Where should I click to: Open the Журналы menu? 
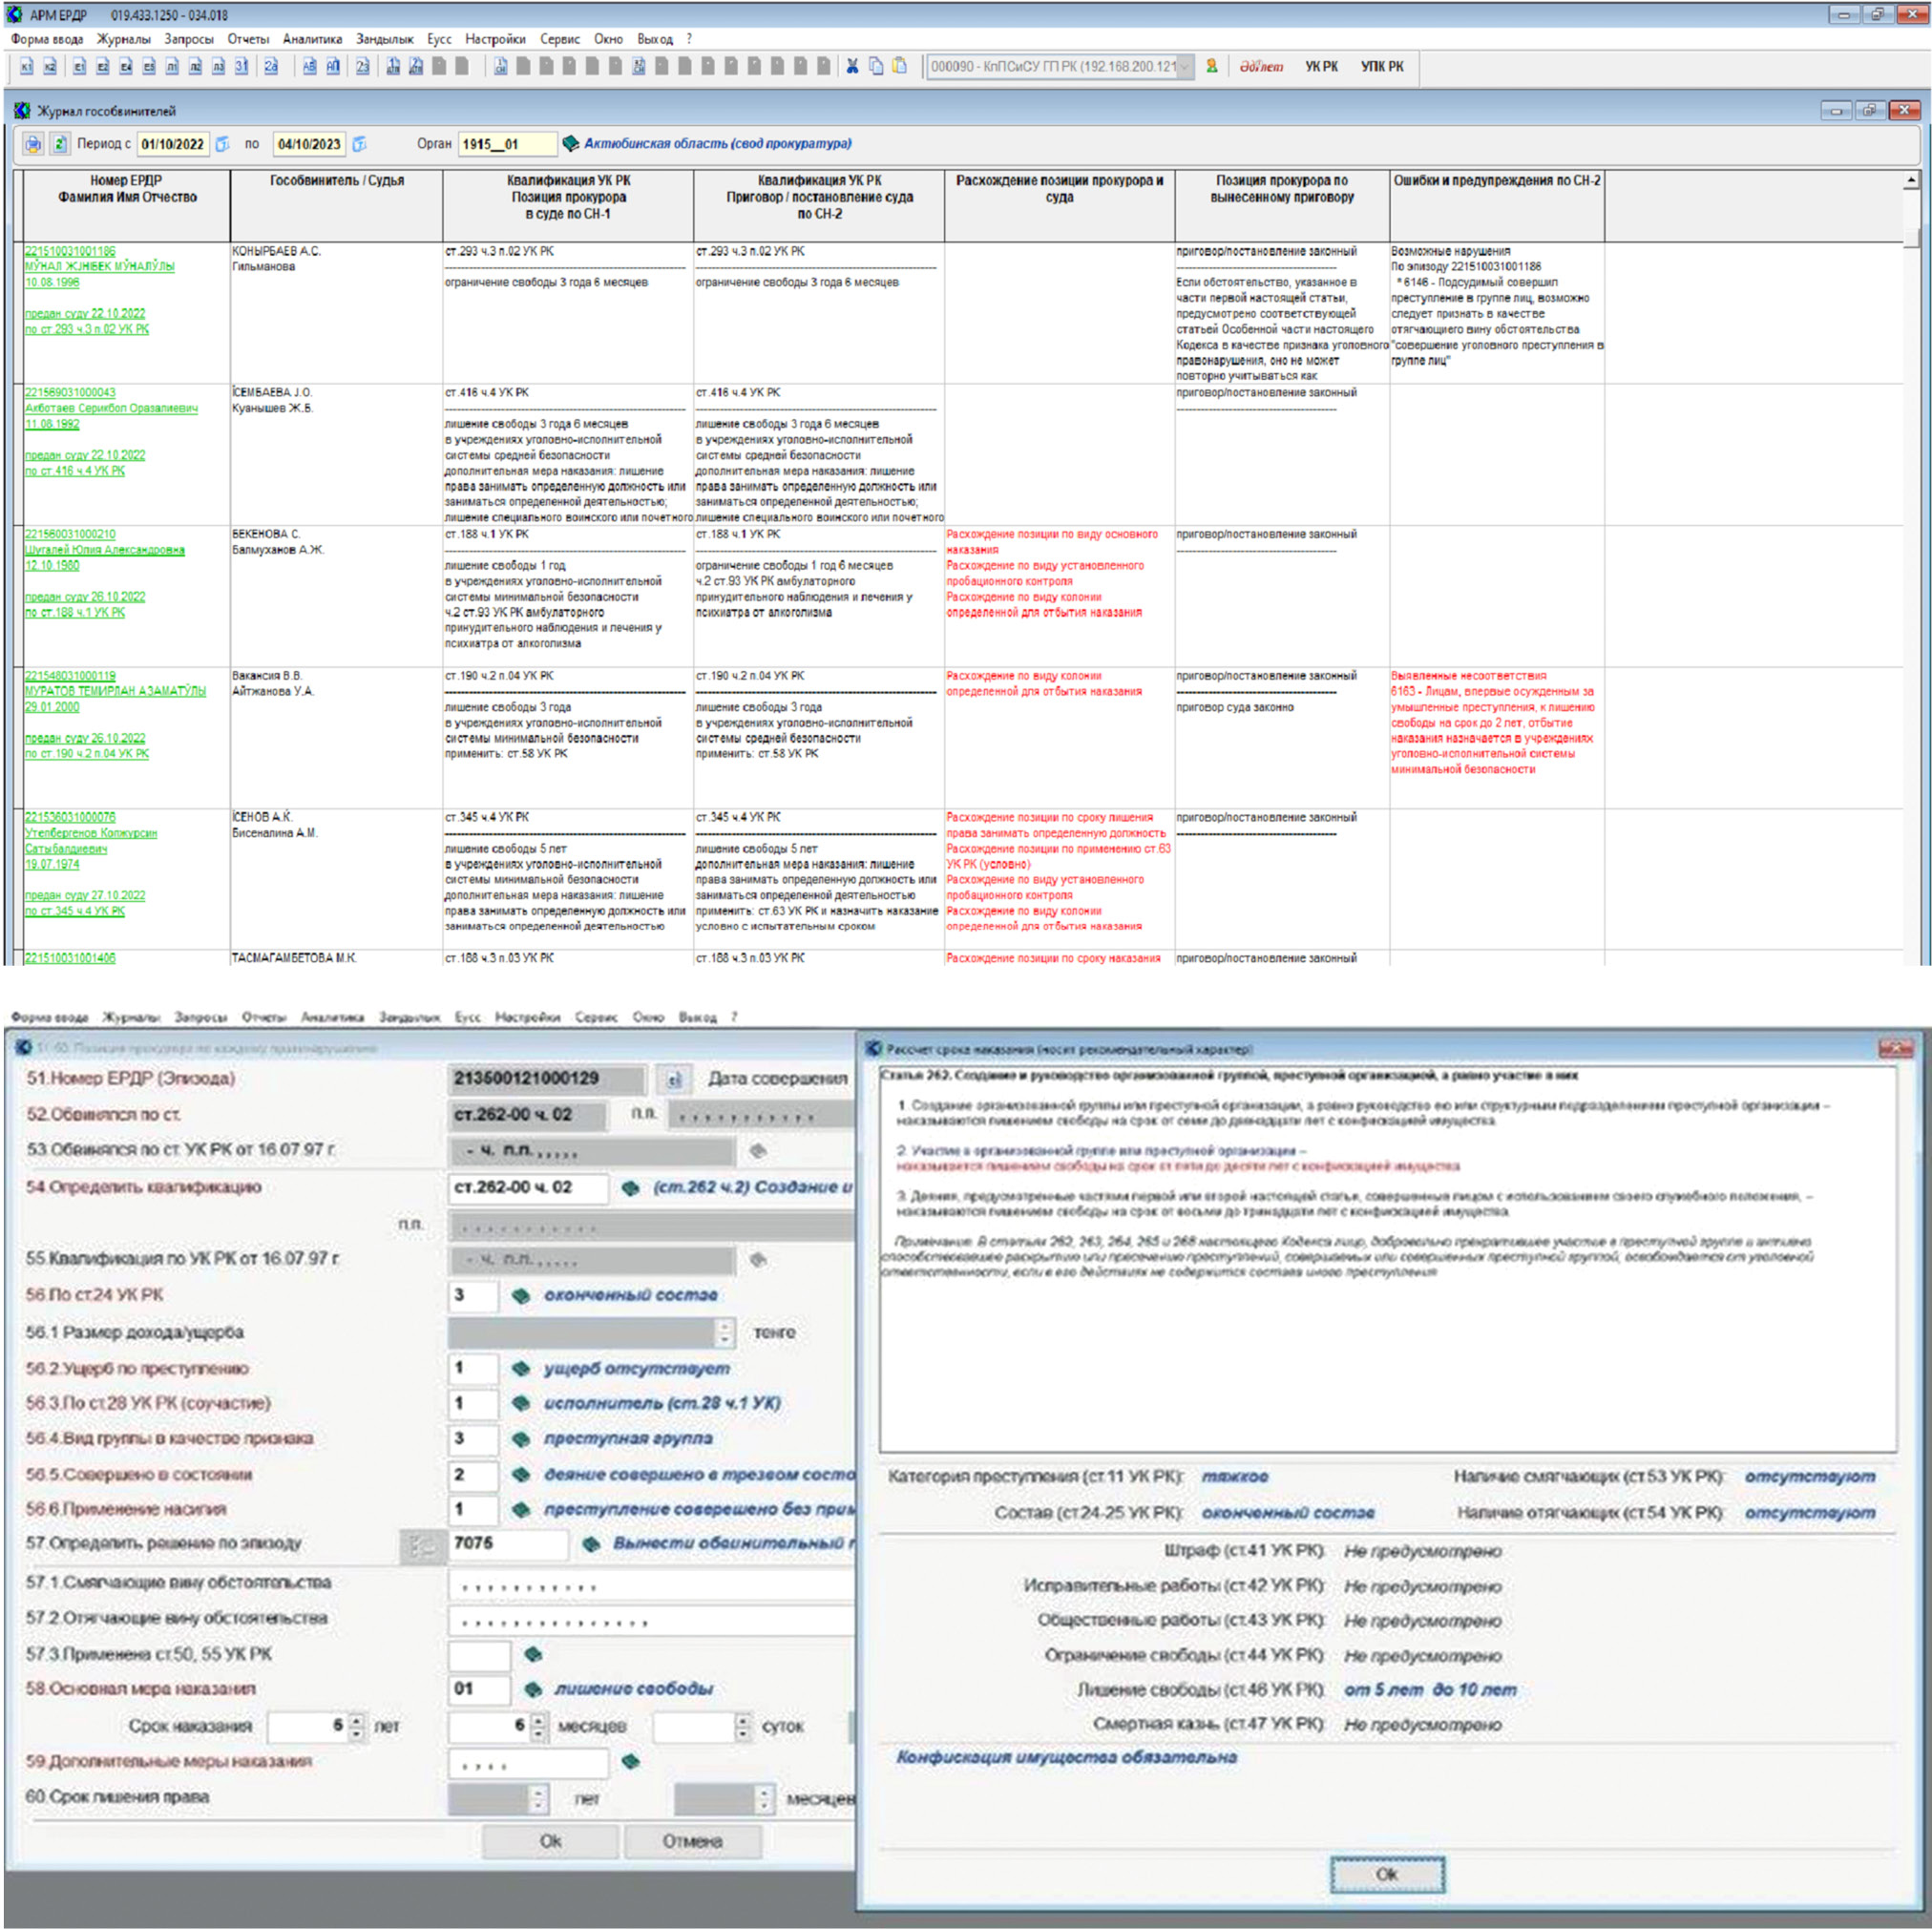coord(123,39)
